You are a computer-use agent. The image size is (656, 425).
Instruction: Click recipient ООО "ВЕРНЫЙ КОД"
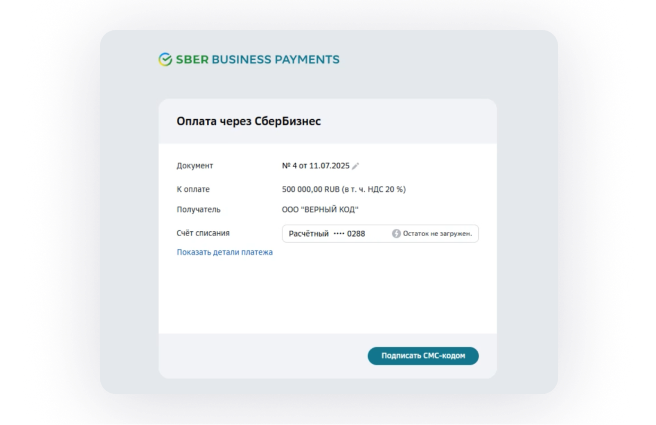point(320,209)
